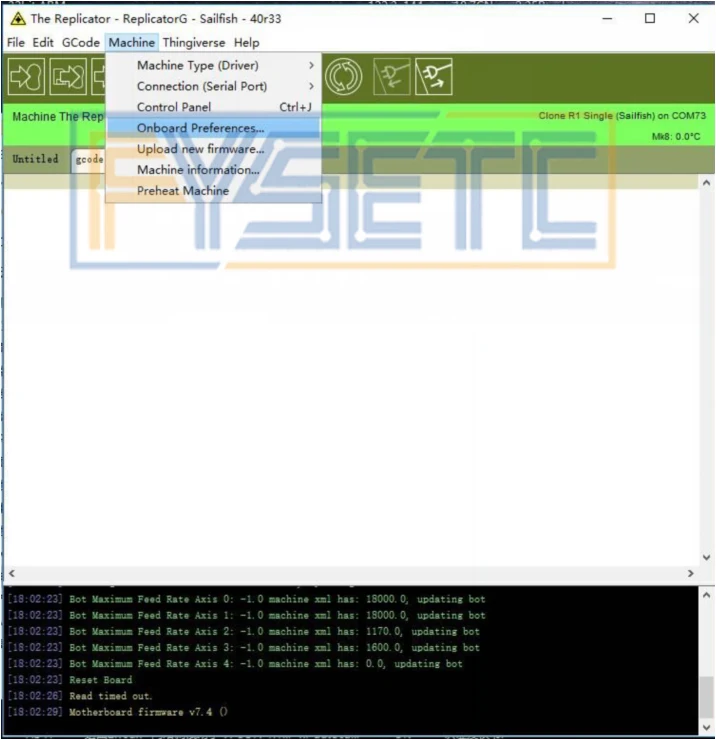Choose Control Panel menu entry
Image resolution: width=716 pixels, height=740 pixels.
(x=214, y=107)
